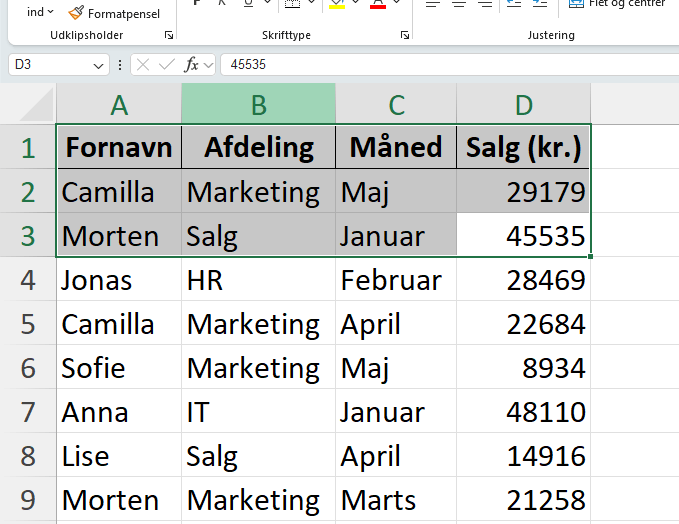The height and width of the screenshot is (524, 679).
Task: Select the Februar cell
Action: click(x=395, y=280)
